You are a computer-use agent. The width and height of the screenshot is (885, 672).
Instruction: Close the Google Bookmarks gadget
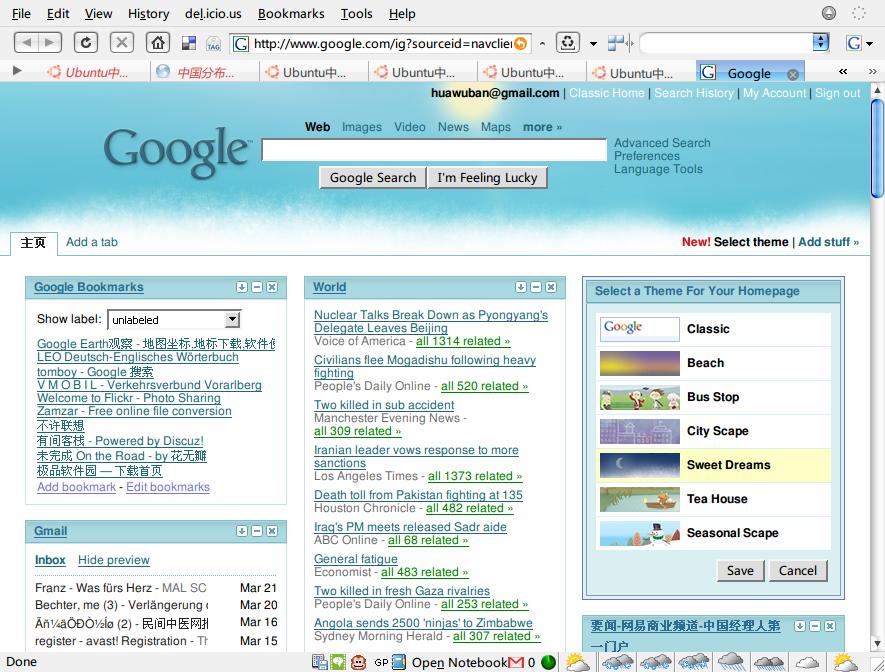pyautogui.click(x=272, y=287)
